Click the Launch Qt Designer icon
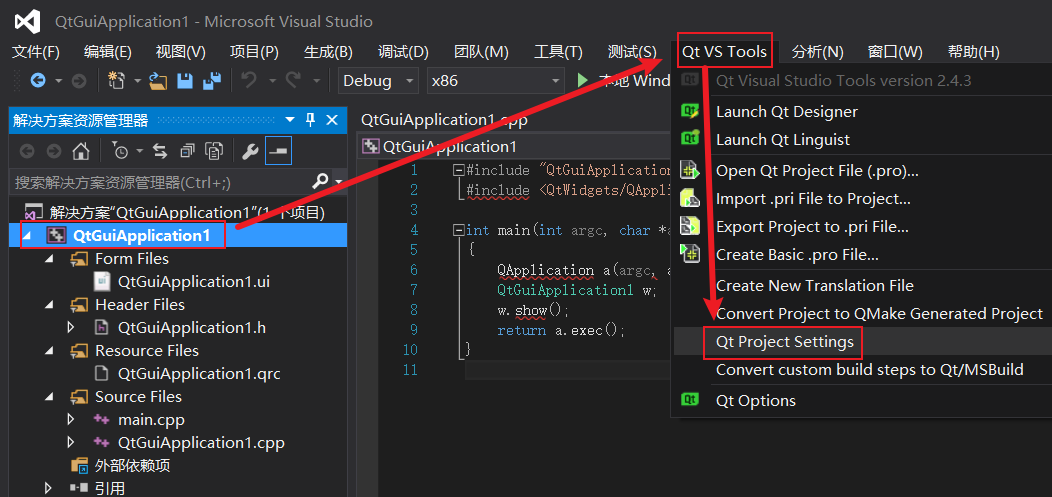The width and height of the screenshot is (1052, 497). tap(690, 111)
